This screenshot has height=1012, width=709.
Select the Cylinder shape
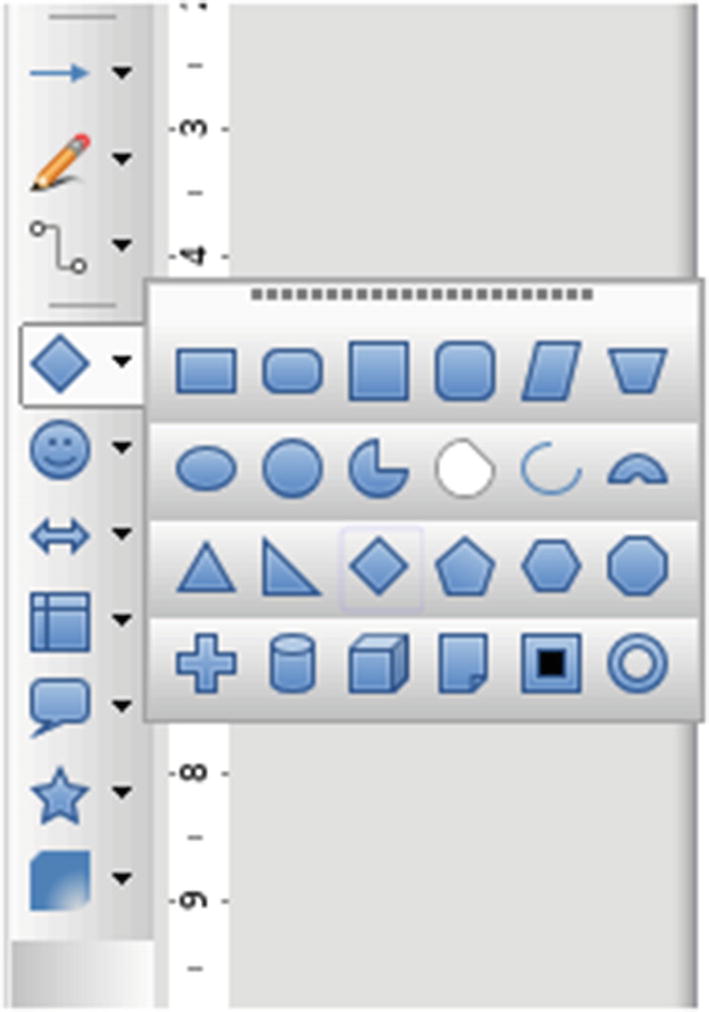[x=292, y=663]
